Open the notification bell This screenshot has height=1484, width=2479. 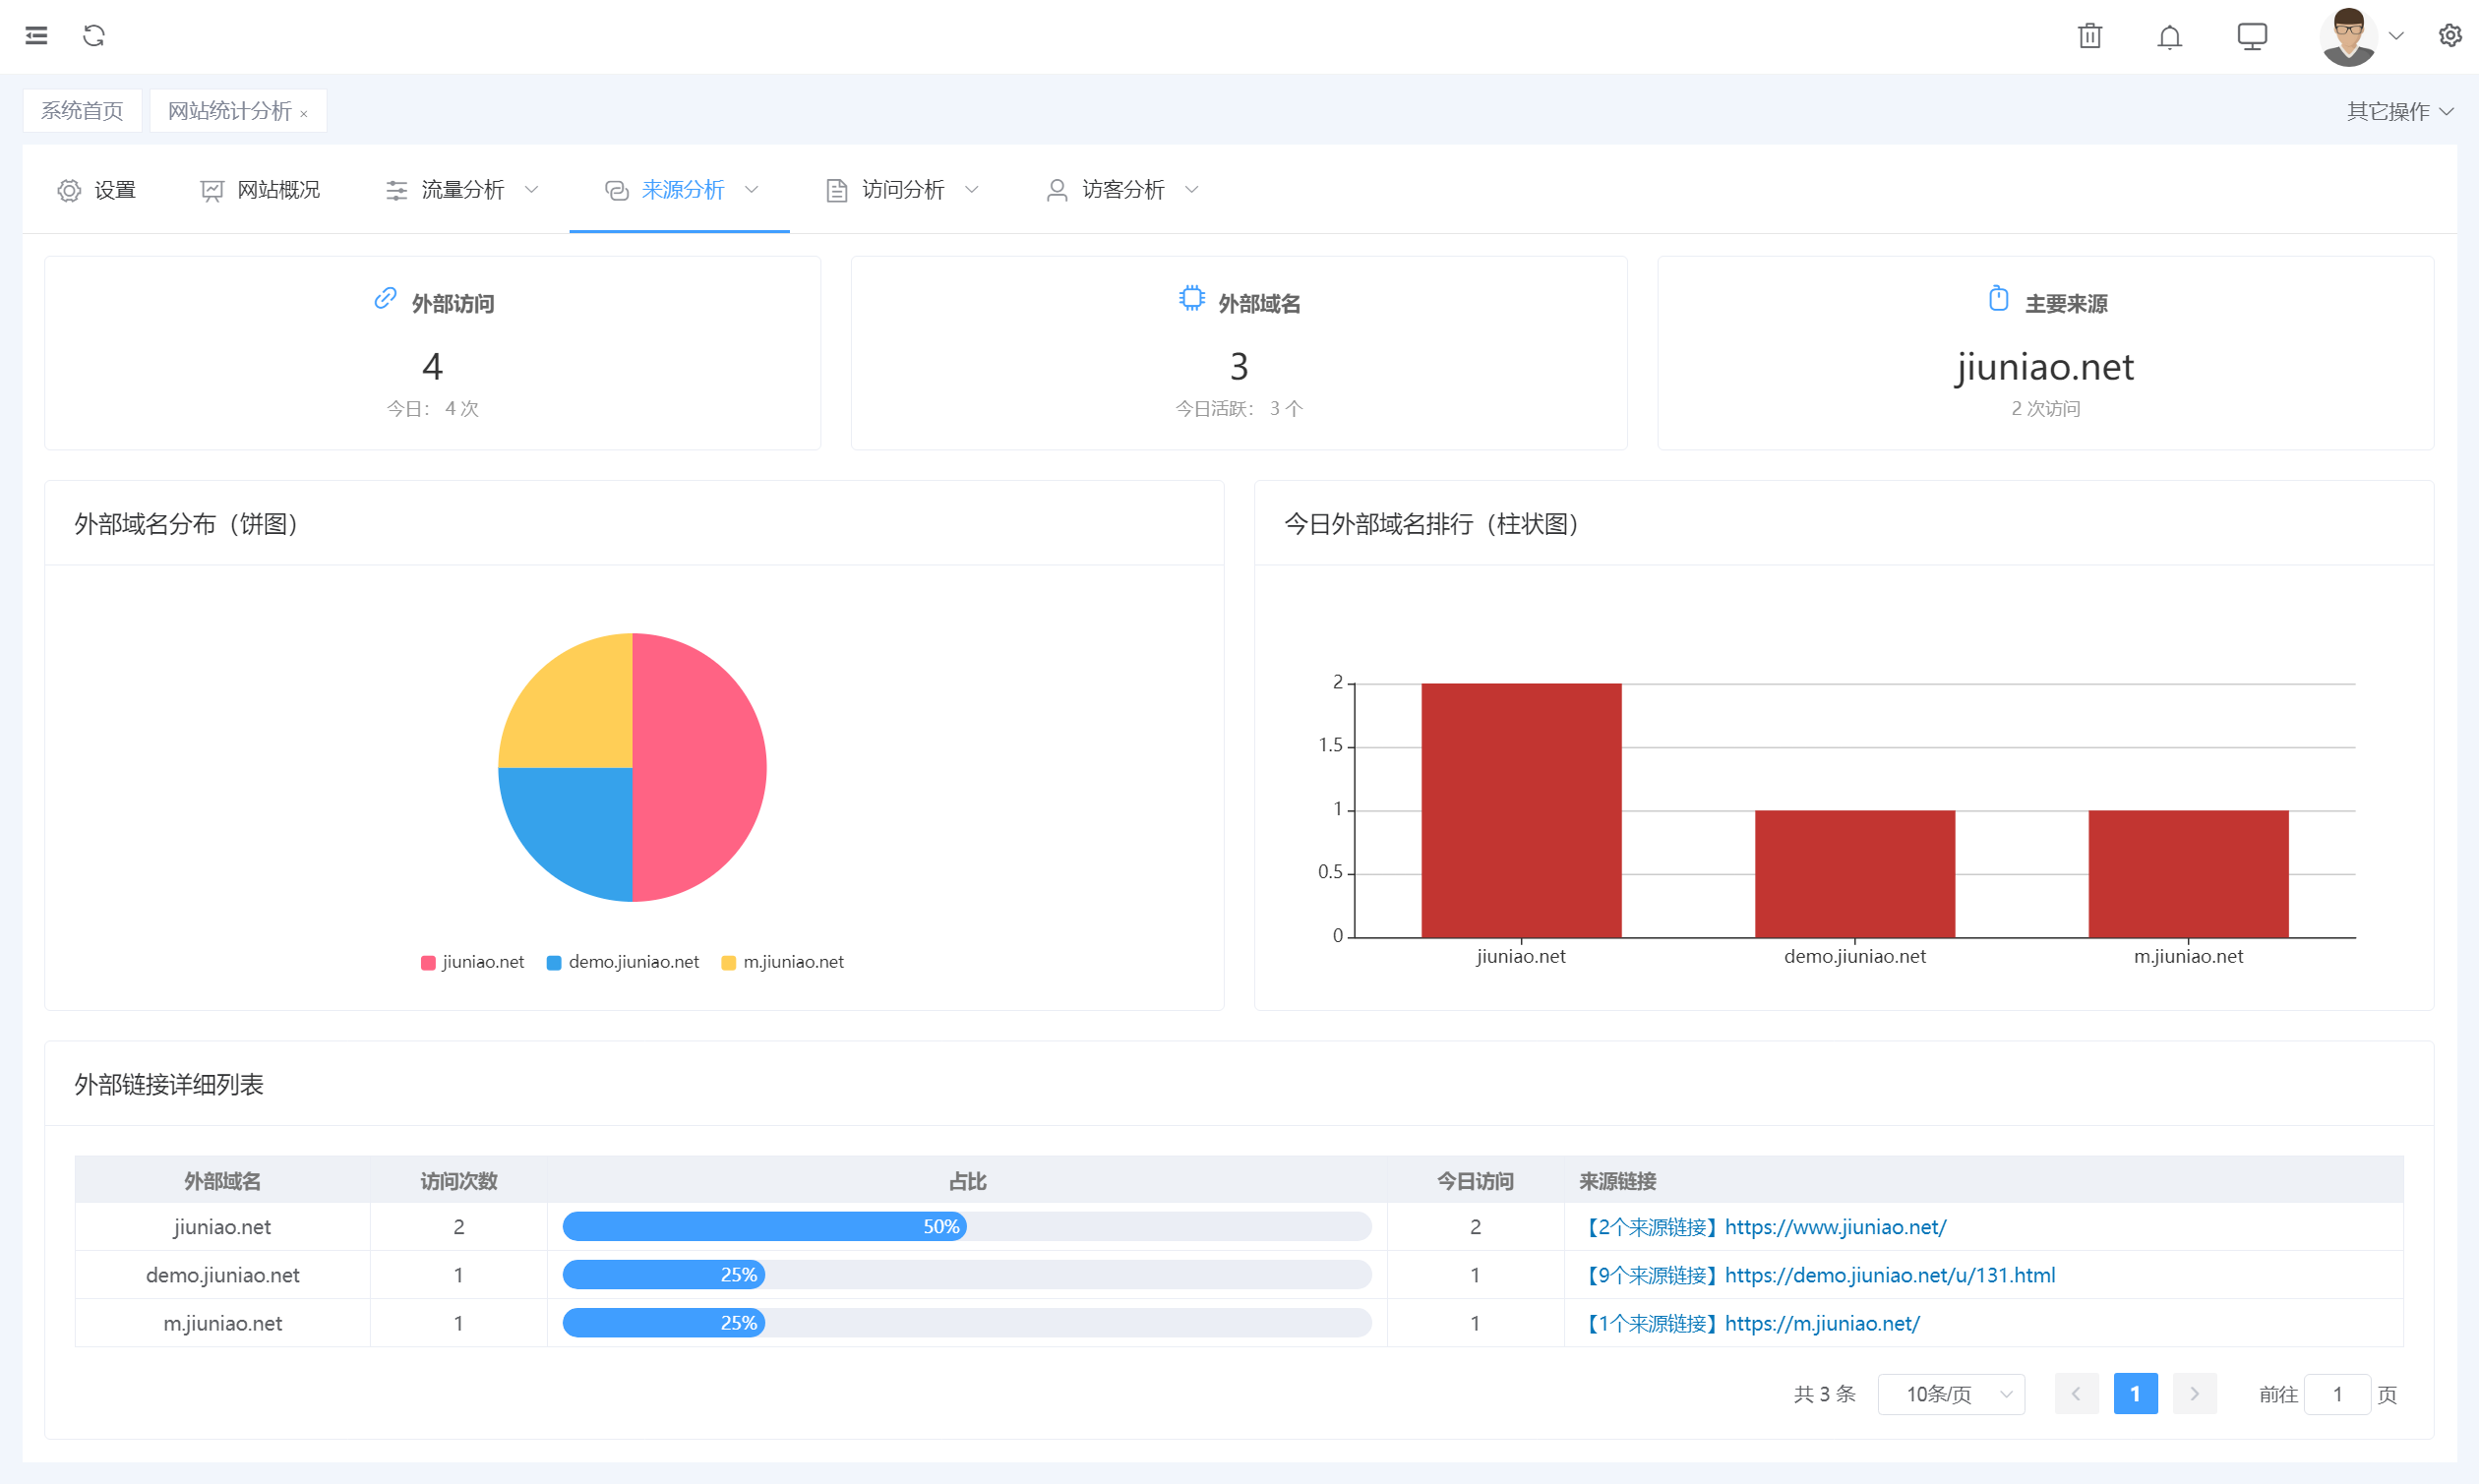[2169, 37]
